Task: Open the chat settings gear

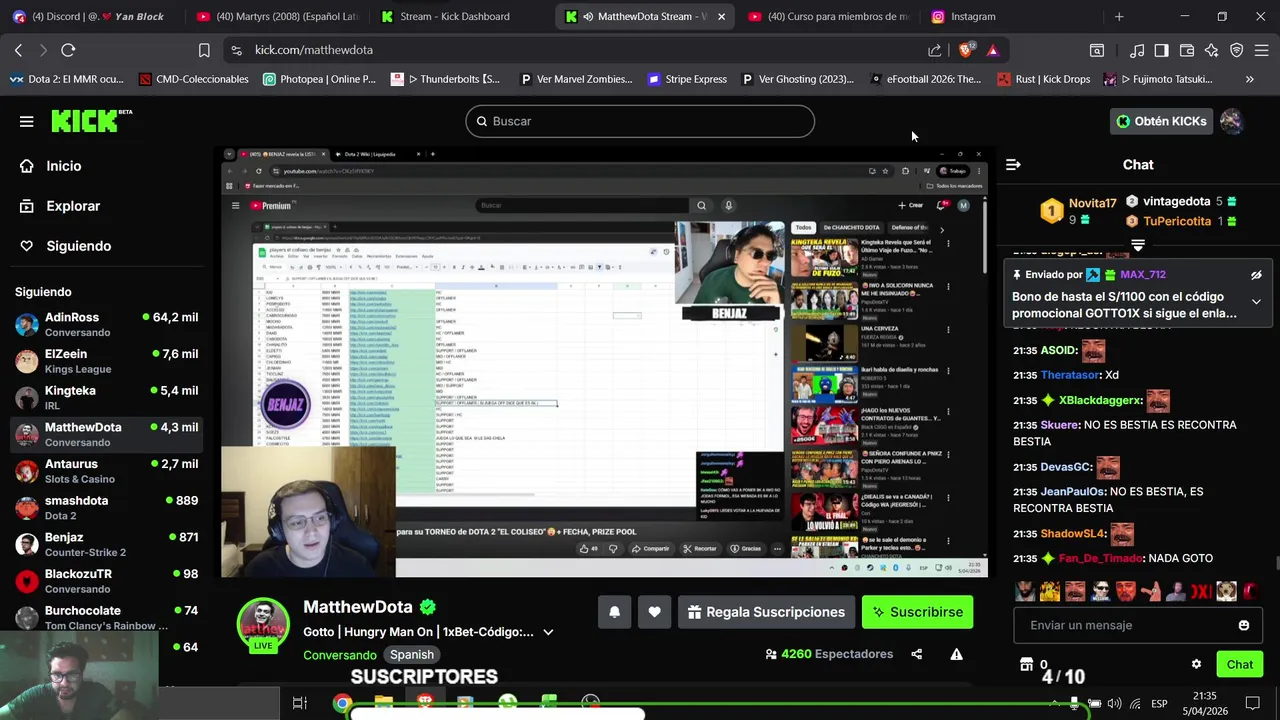Action: (1196, 664)
